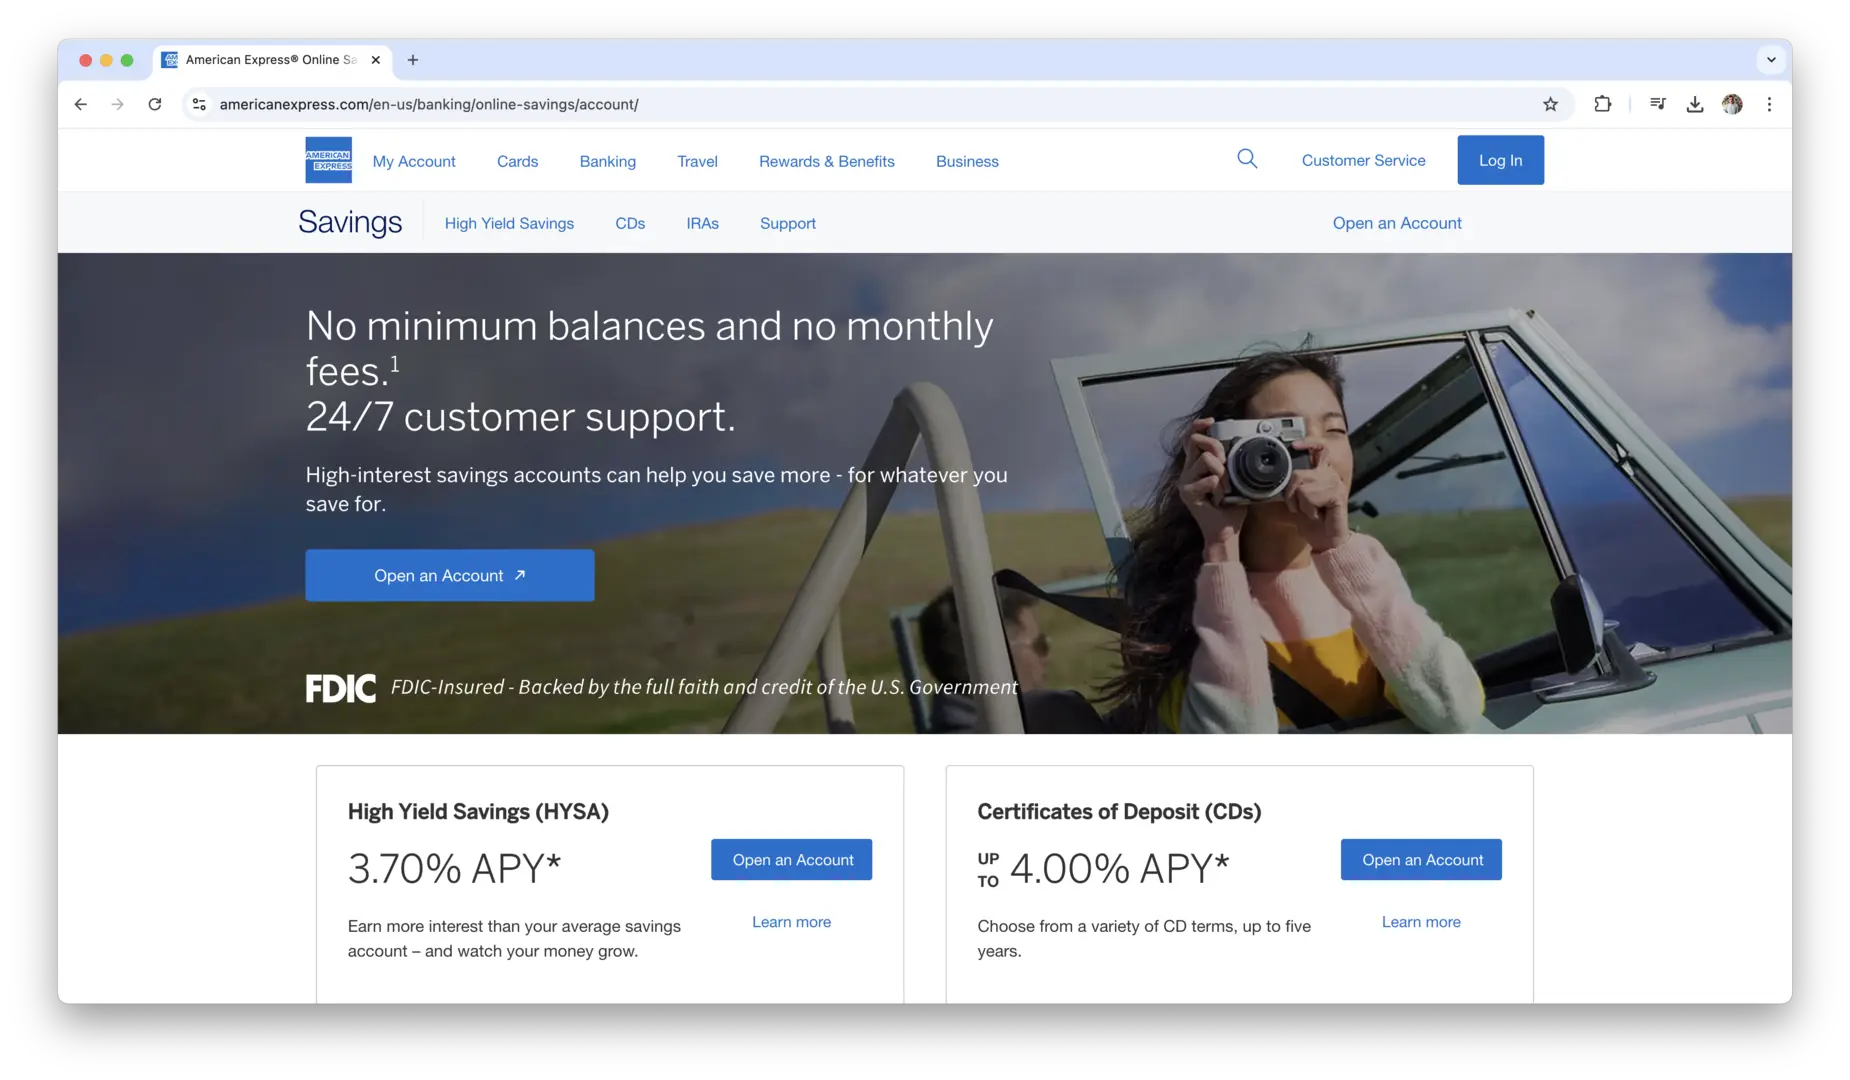Reload the page

[155, 104]
